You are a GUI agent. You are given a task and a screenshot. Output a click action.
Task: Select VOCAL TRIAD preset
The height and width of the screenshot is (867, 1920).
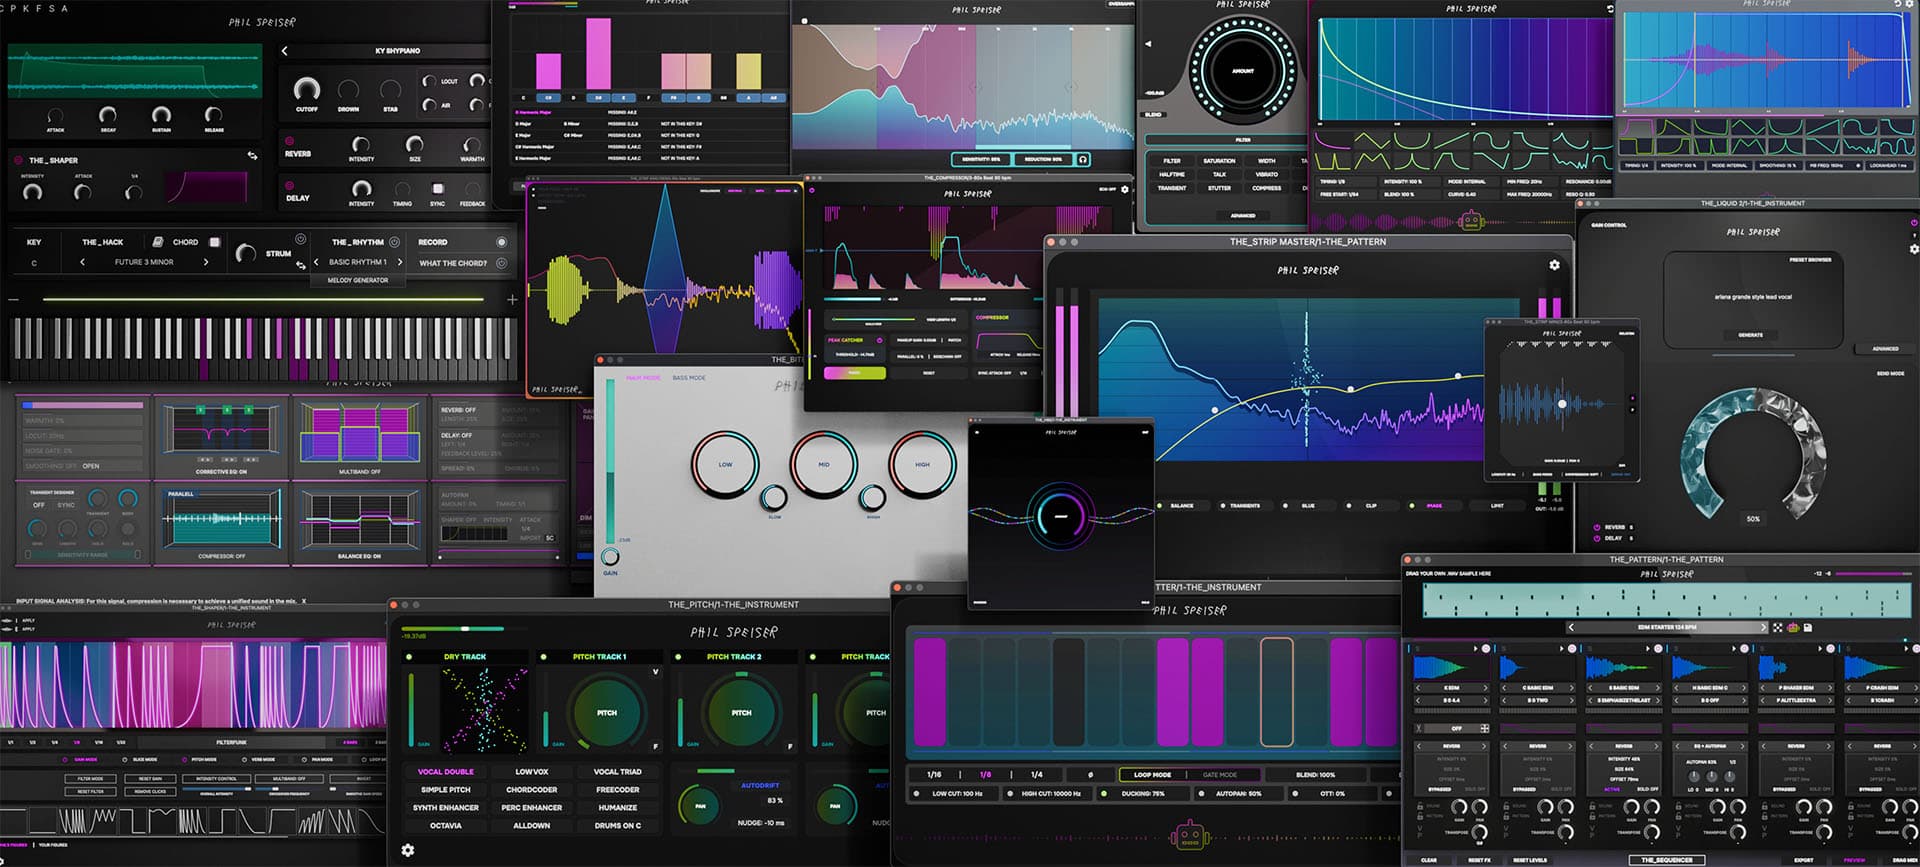618,772
